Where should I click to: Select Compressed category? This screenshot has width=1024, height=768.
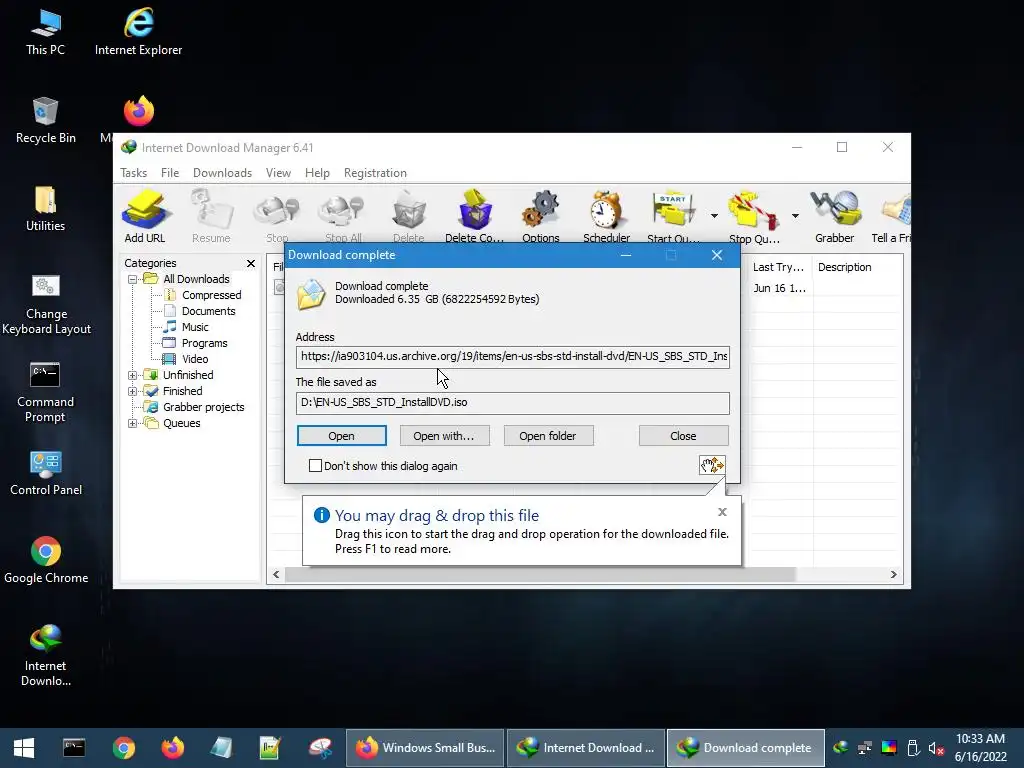click(212, 295)
